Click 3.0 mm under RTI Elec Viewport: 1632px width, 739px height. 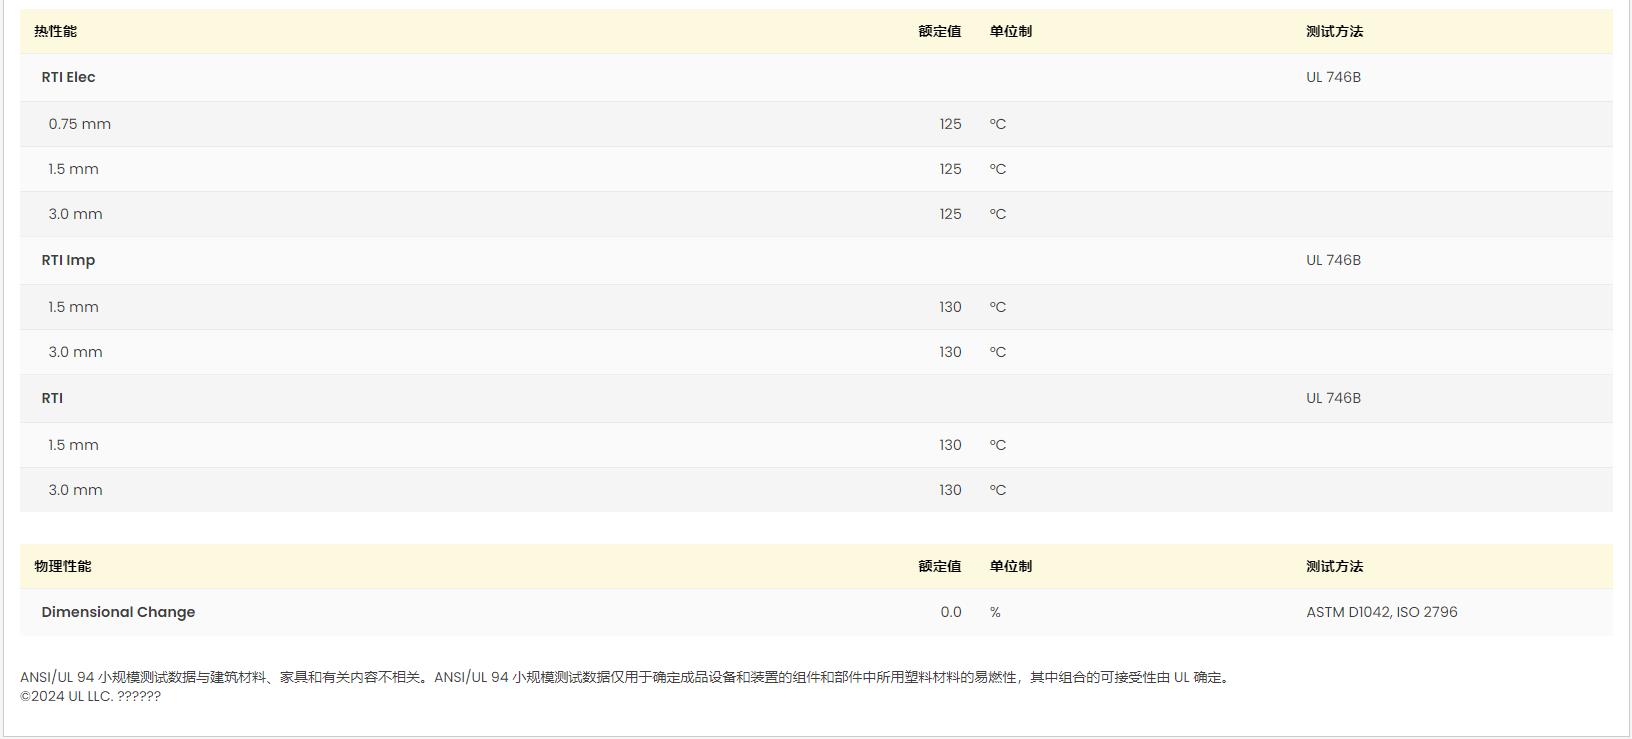75,214
